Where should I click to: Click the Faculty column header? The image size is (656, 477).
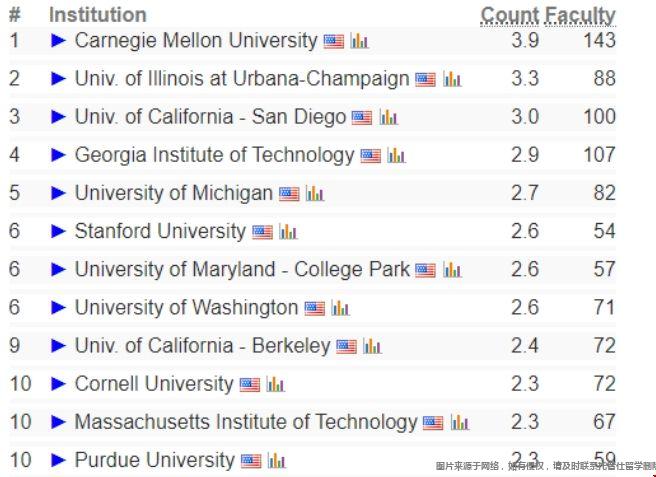pos(580,17)
